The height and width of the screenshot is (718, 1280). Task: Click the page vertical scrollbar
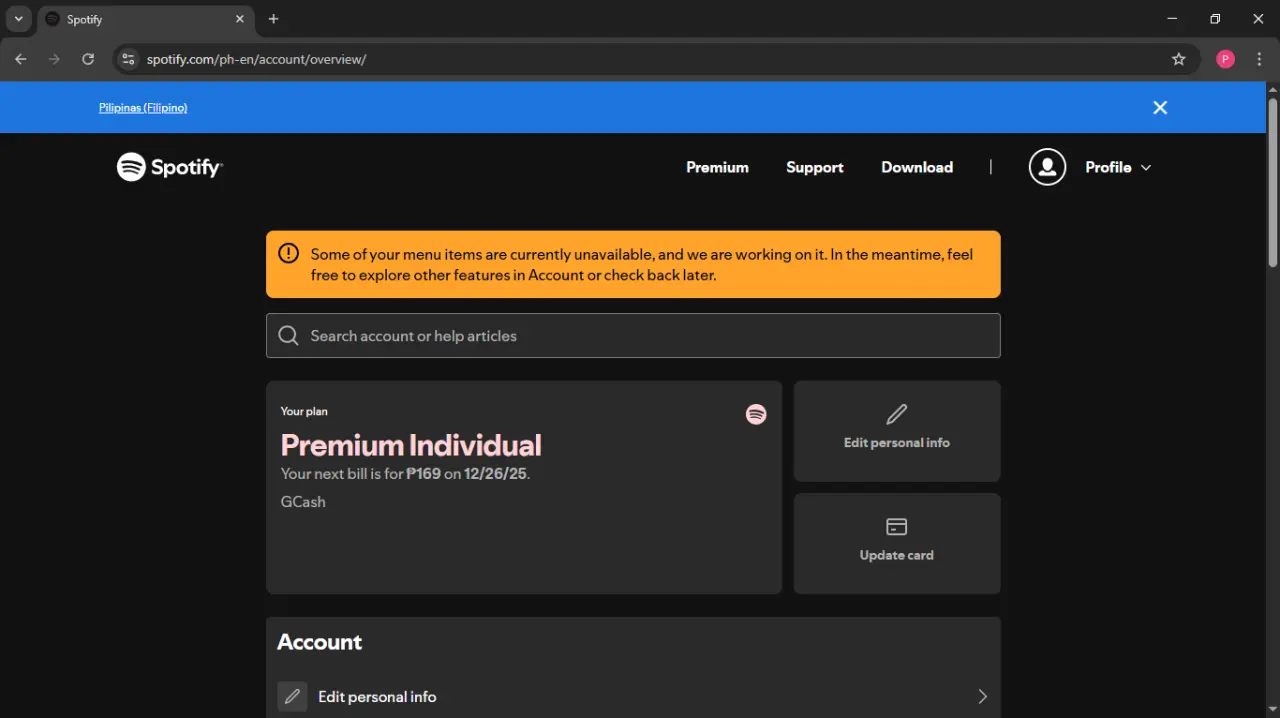[x=1273, y=182]
